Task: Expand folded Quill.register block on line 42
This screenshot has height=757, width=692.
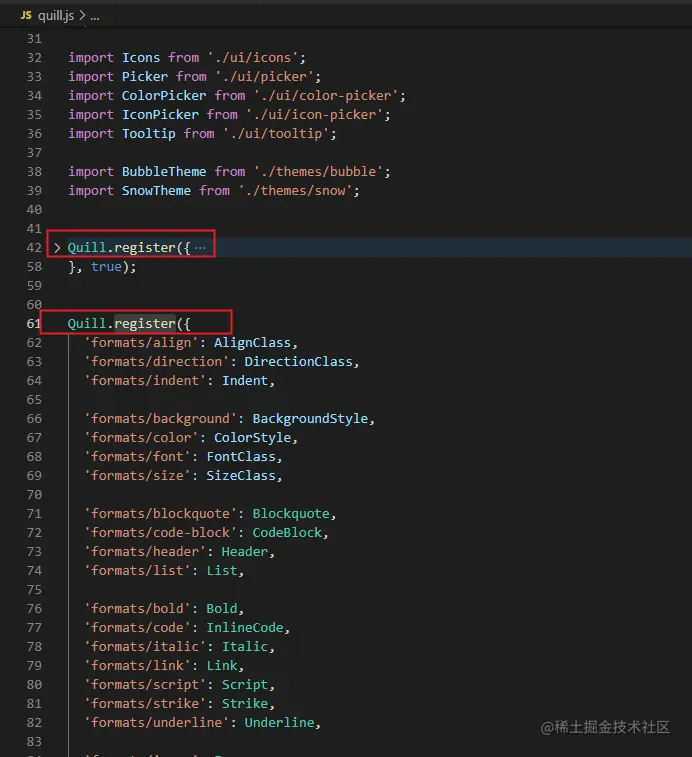Action: tap(57, 248)
